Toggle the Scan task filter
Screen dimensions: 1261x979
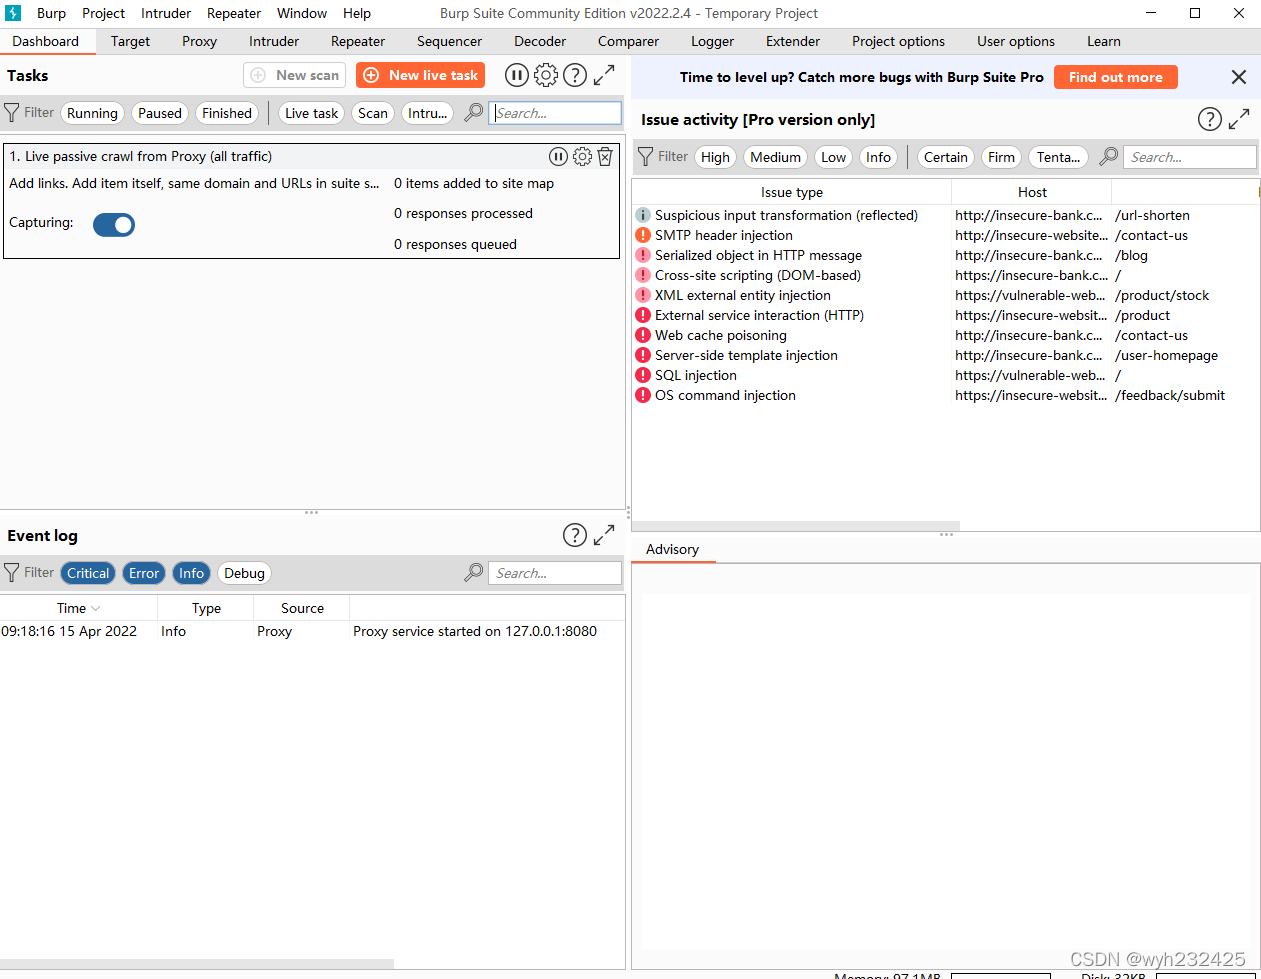(x=373, y=113)
